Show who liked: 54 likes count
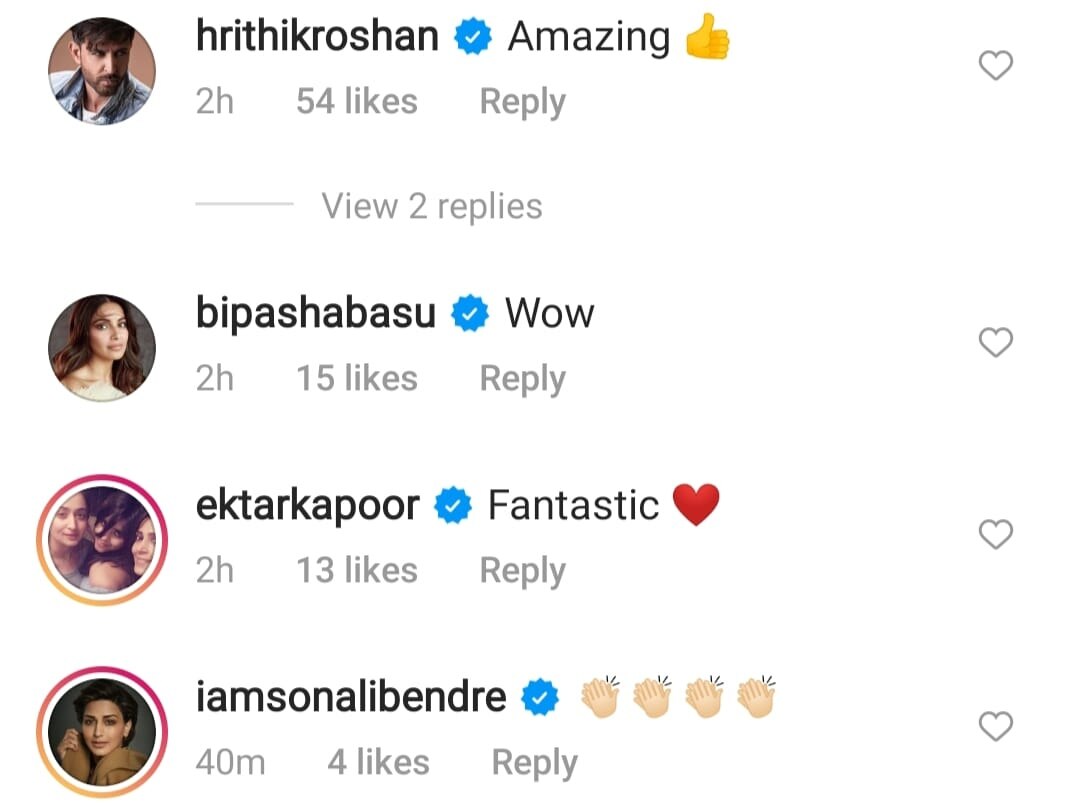The image size is (1079, 803). [x=356, y=101]
